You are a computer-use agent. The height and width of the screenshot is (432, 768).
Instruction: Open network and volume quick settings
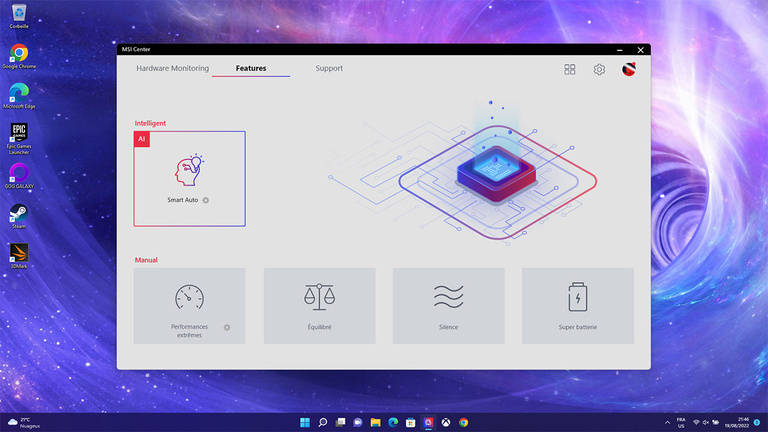[x=705, y=423]
